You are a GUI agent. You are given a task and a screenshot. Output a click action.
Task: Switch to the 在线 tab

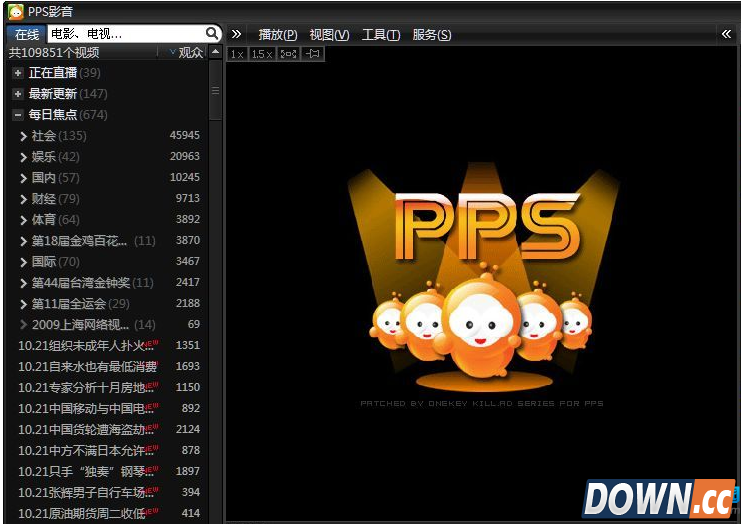pyautogui.click(x=26, y=34)
